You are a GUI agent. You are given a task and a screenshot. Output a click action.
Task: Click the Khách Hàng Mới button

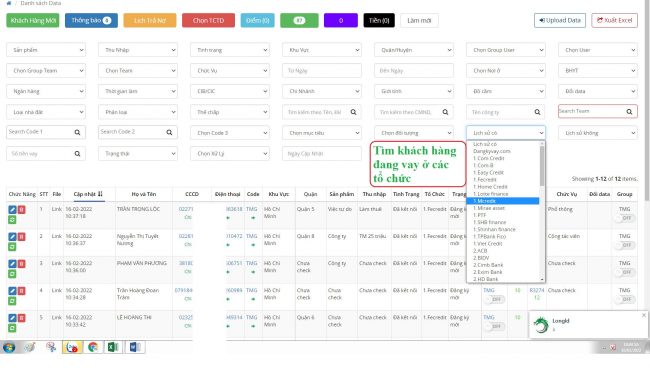coord(33,20)
